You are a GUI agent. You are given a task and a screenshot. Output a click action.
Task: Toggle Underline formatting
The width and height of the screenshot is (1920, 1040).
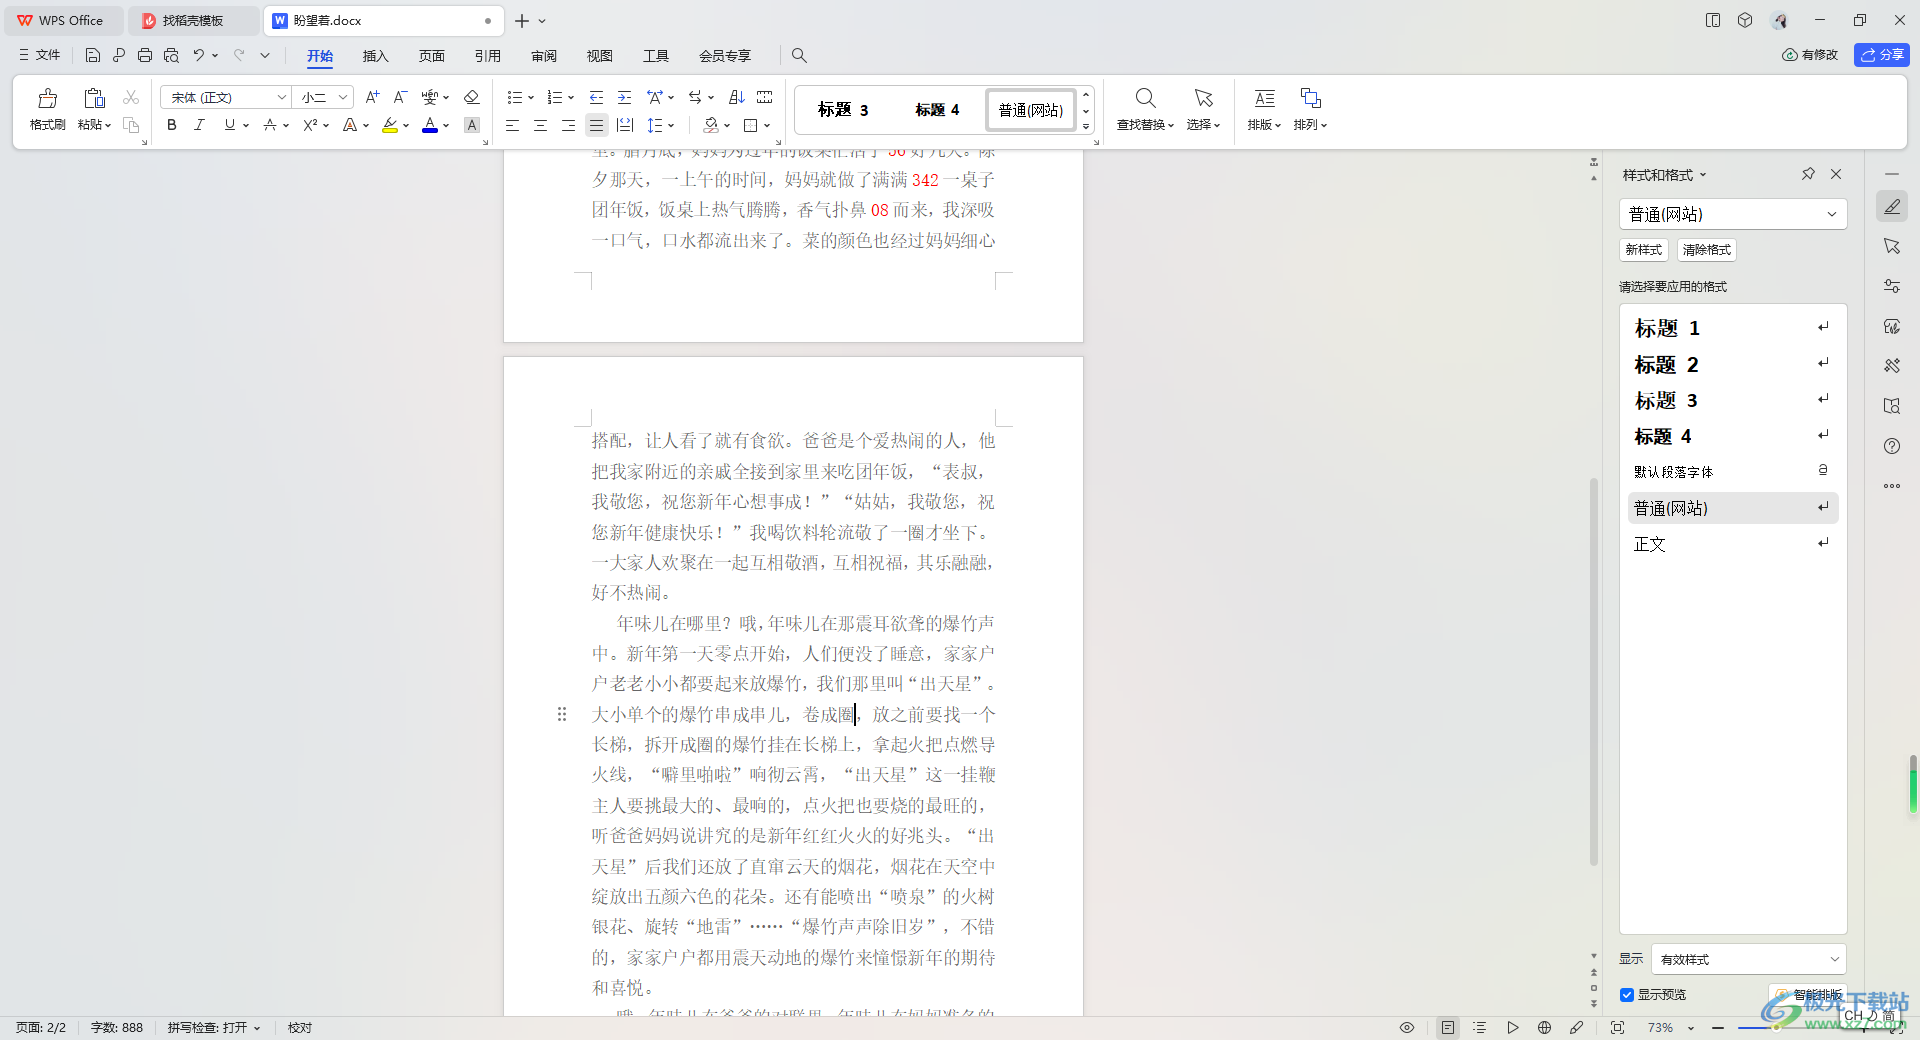tap(230, 125)
